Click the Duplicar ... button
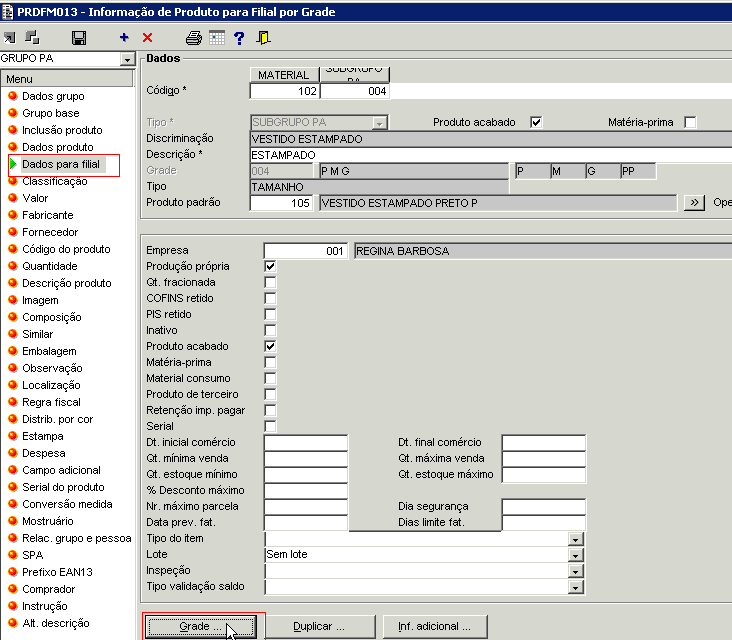The width and height of the screenshot is (732, 640). [x=319, y=626]
